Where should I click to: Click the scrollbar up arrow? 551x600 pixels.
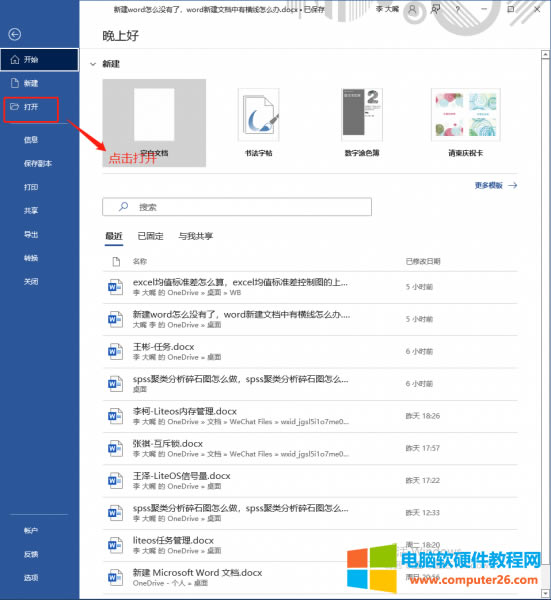[546, 55]
